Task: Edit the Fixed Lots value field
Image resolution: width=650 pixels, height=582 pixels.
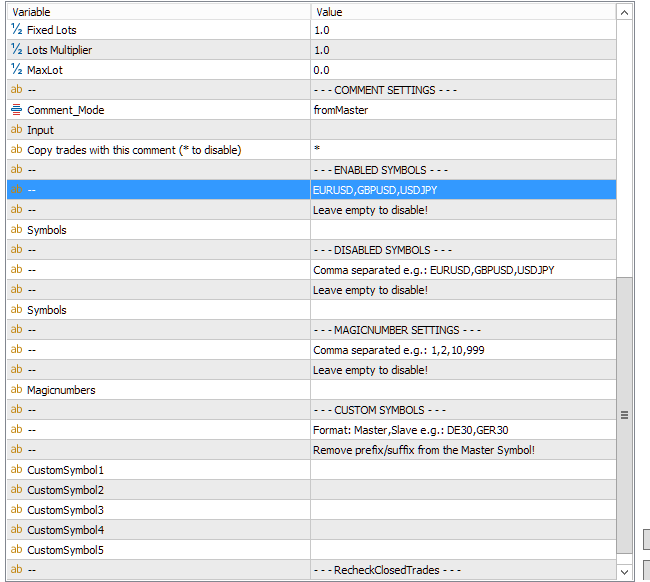Action: coord(462,30)
